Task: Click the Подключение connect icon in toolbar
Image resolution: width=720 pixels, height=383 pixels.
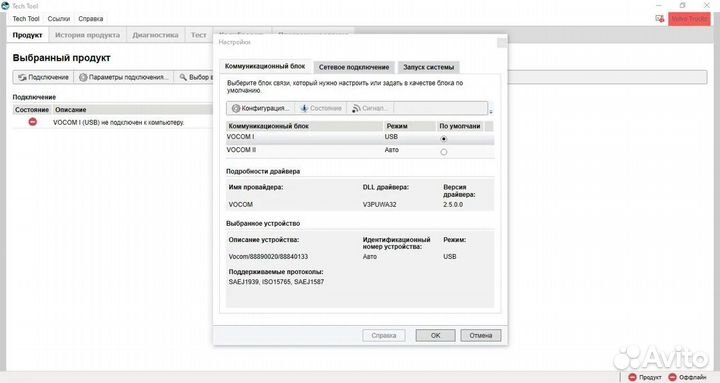Action: pos(22,78)
